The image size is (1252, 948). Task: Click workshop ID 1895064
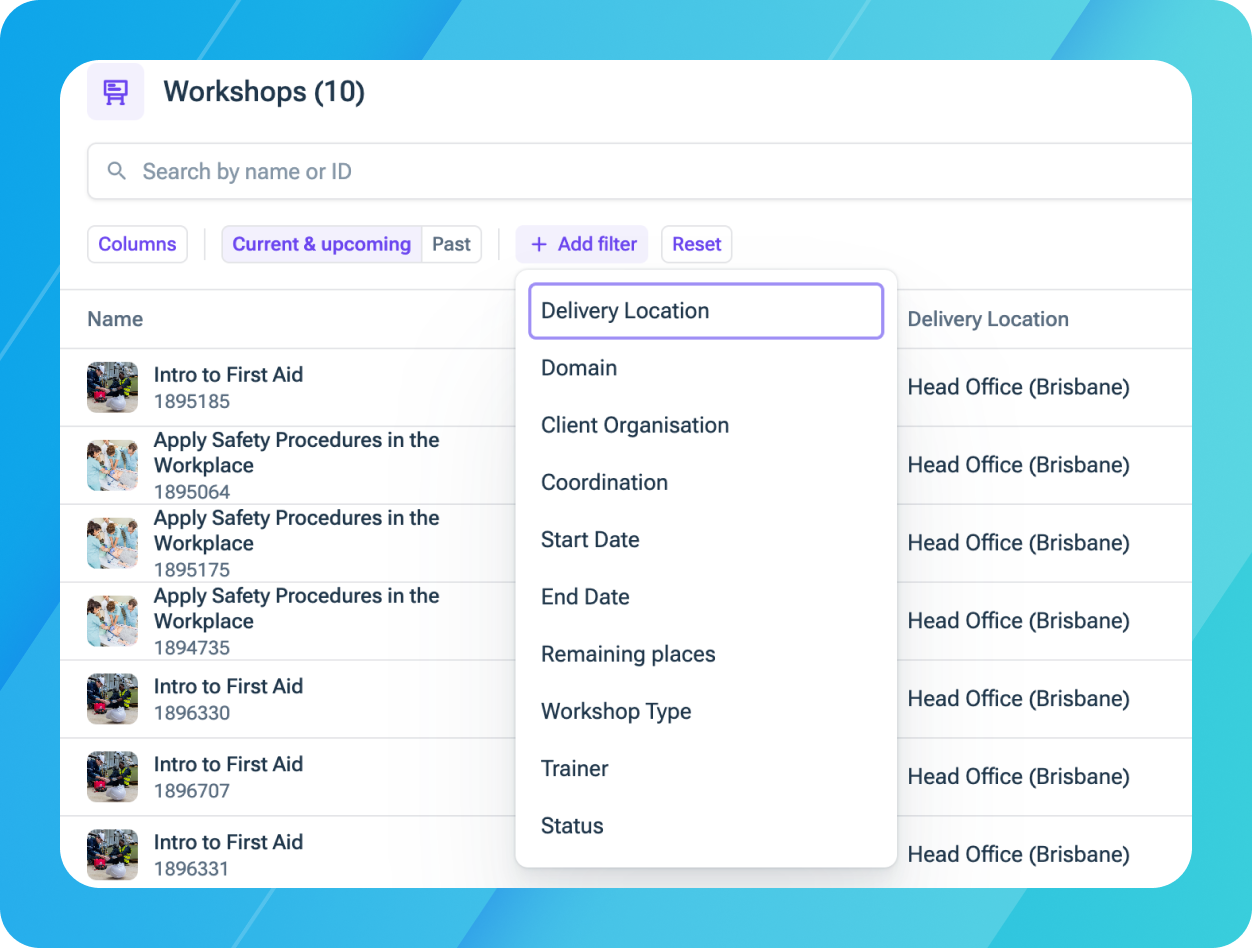[192, 492]
